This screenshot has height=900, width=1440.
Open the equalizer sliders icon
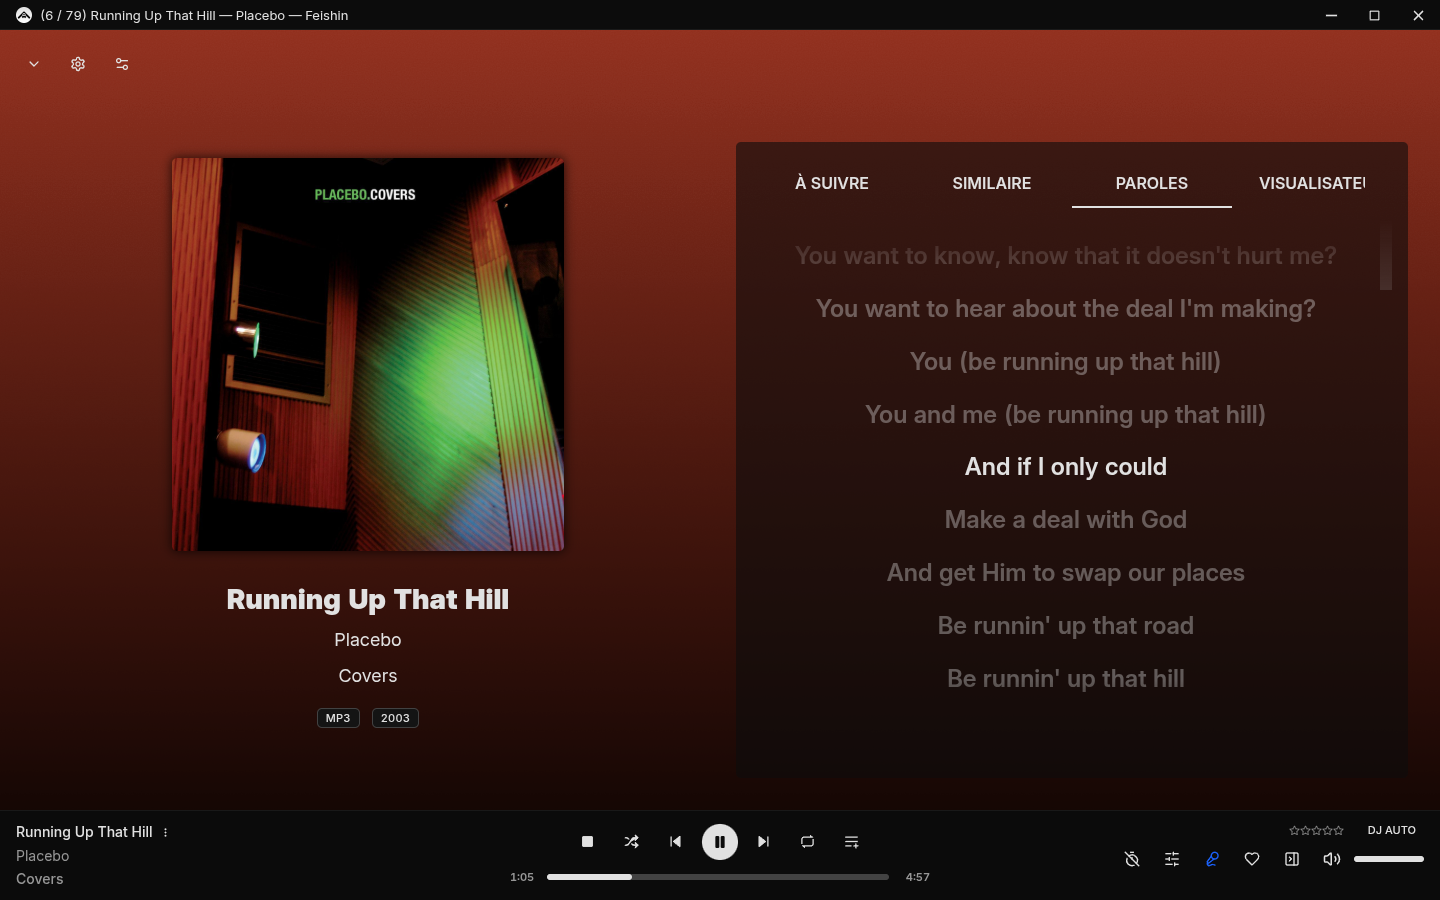click(1172, 859)
